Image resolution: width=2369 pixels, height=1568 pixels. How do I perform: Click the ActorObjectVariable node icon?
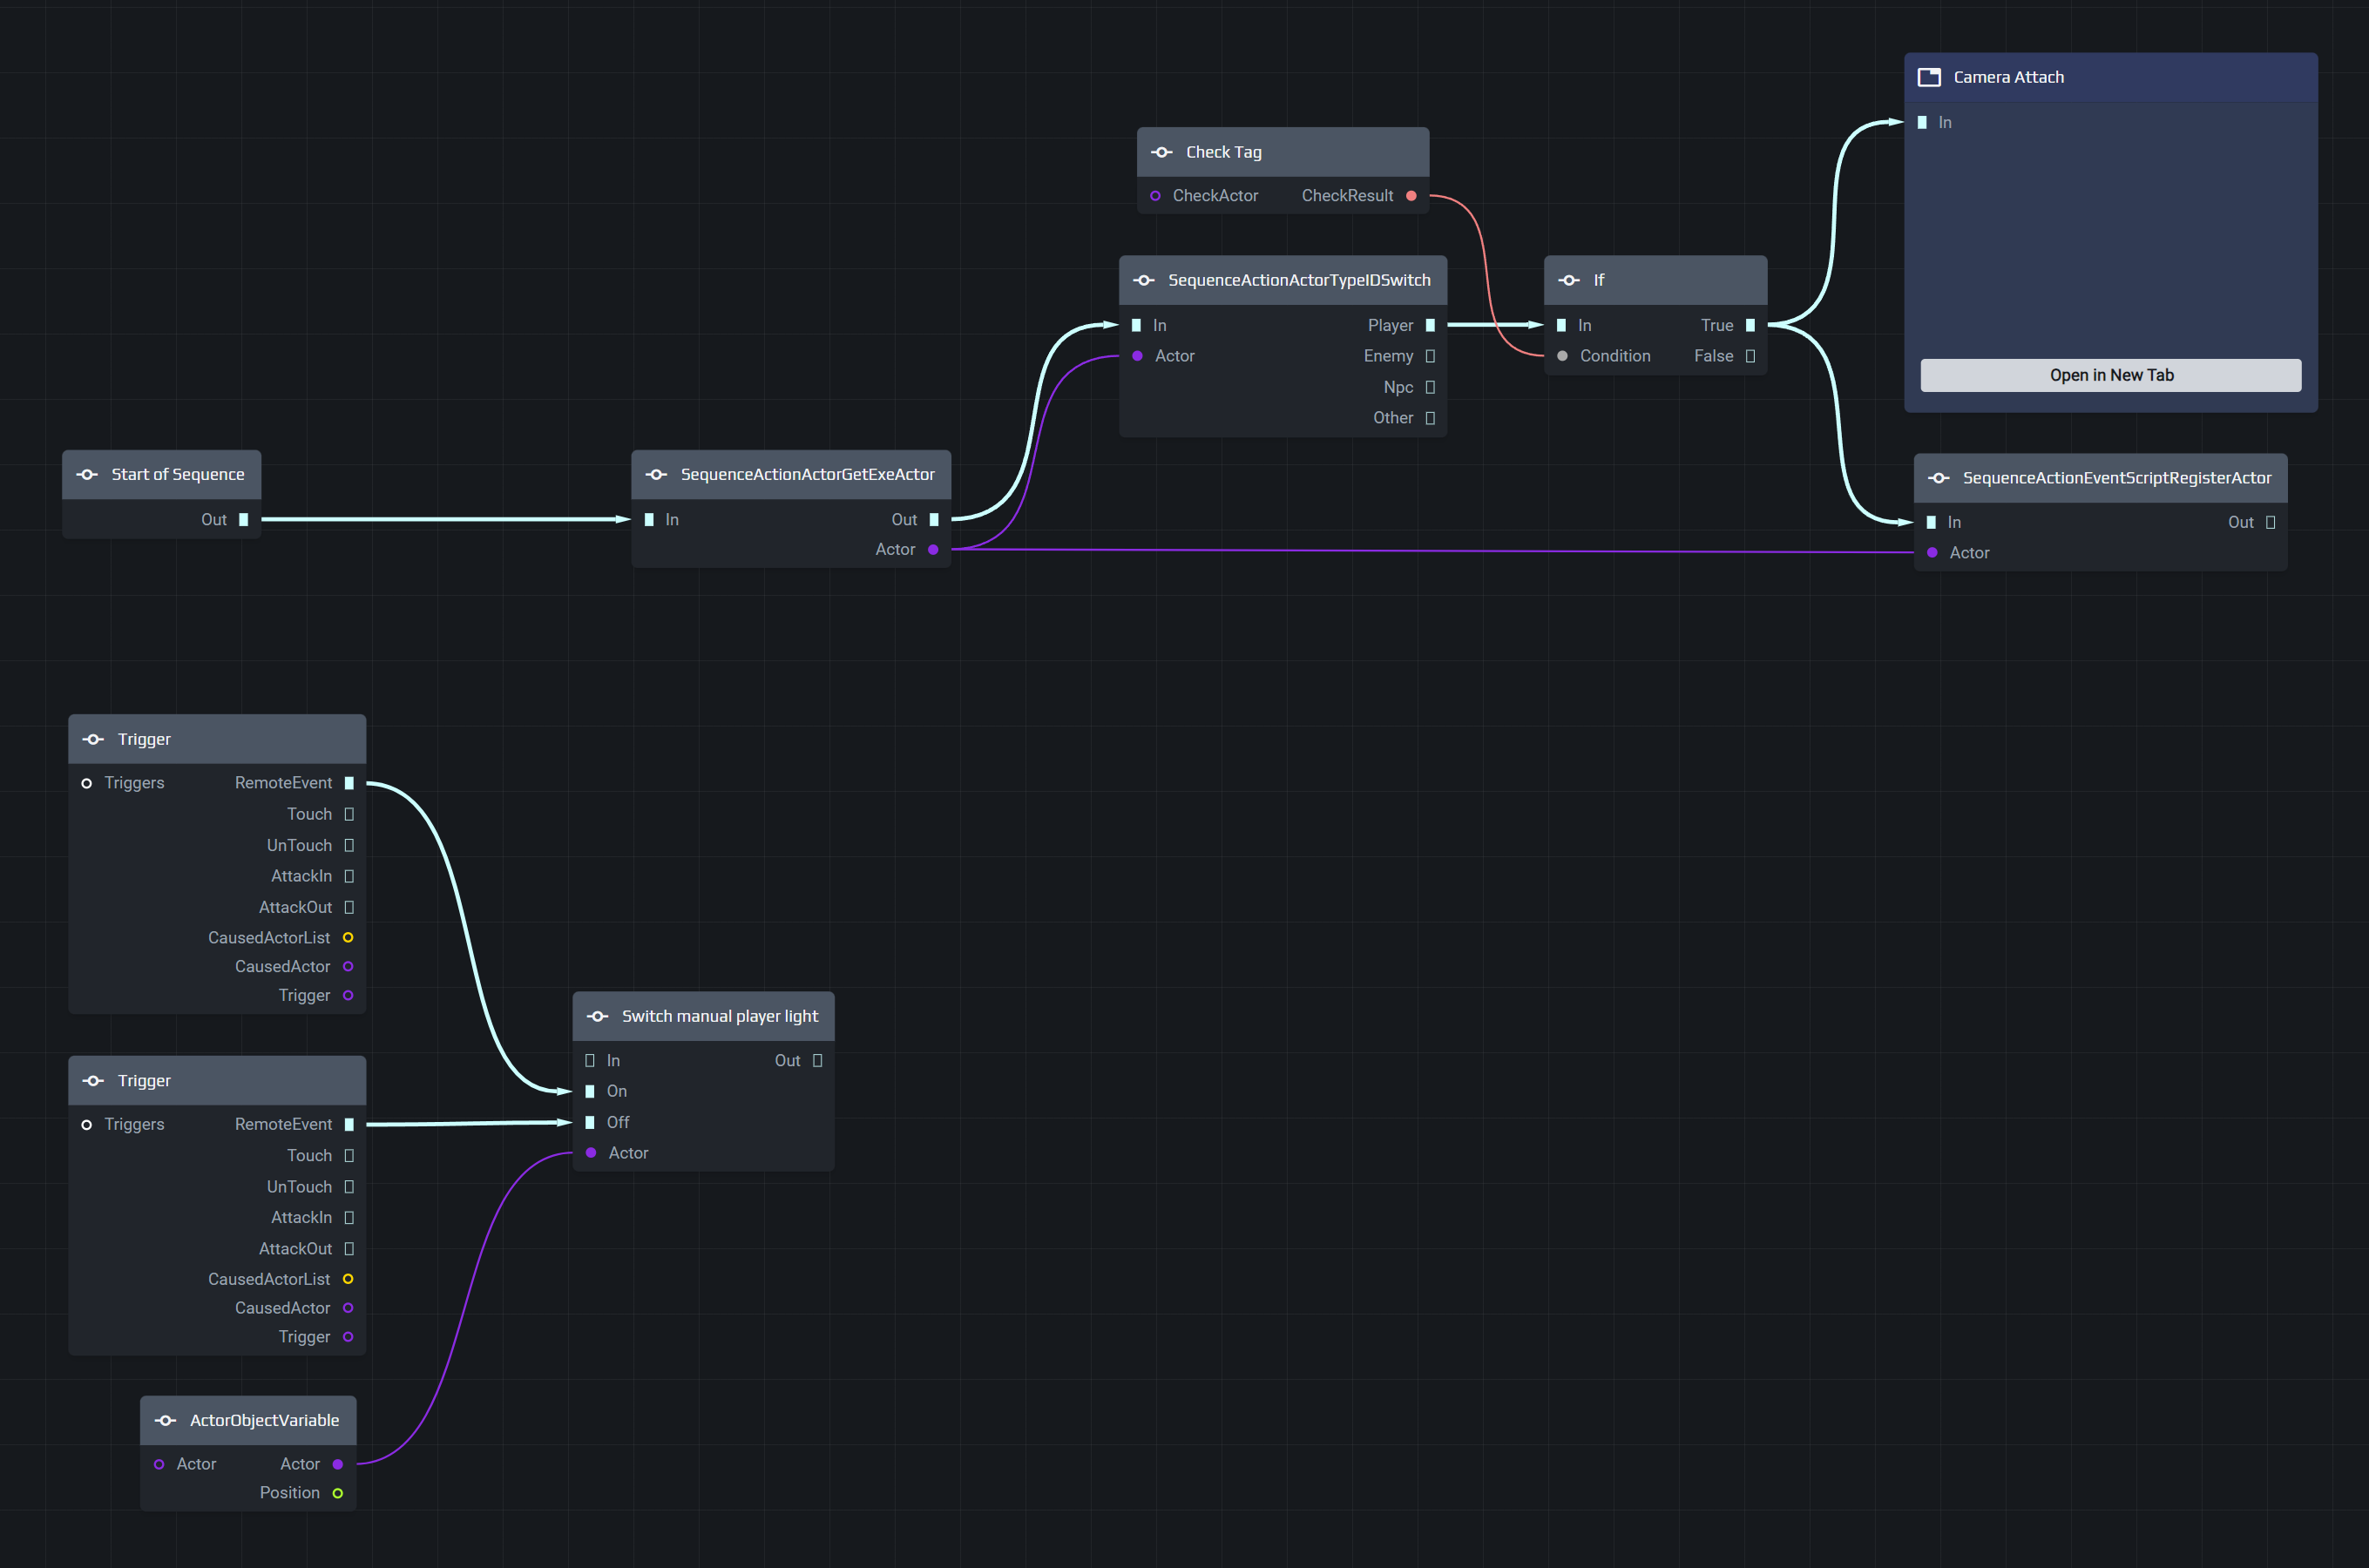click(165, 1420)
